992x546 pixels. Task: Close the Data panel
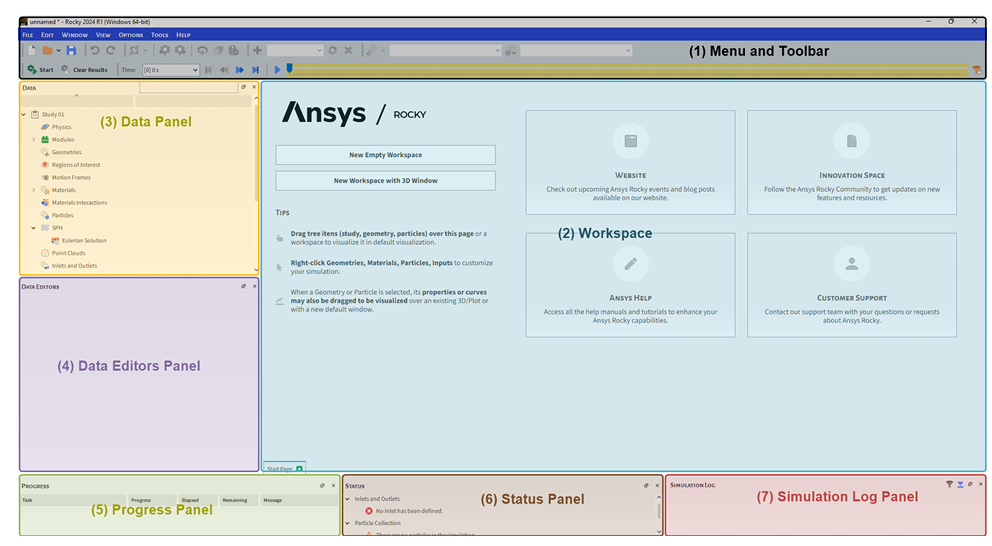[254, 87]
